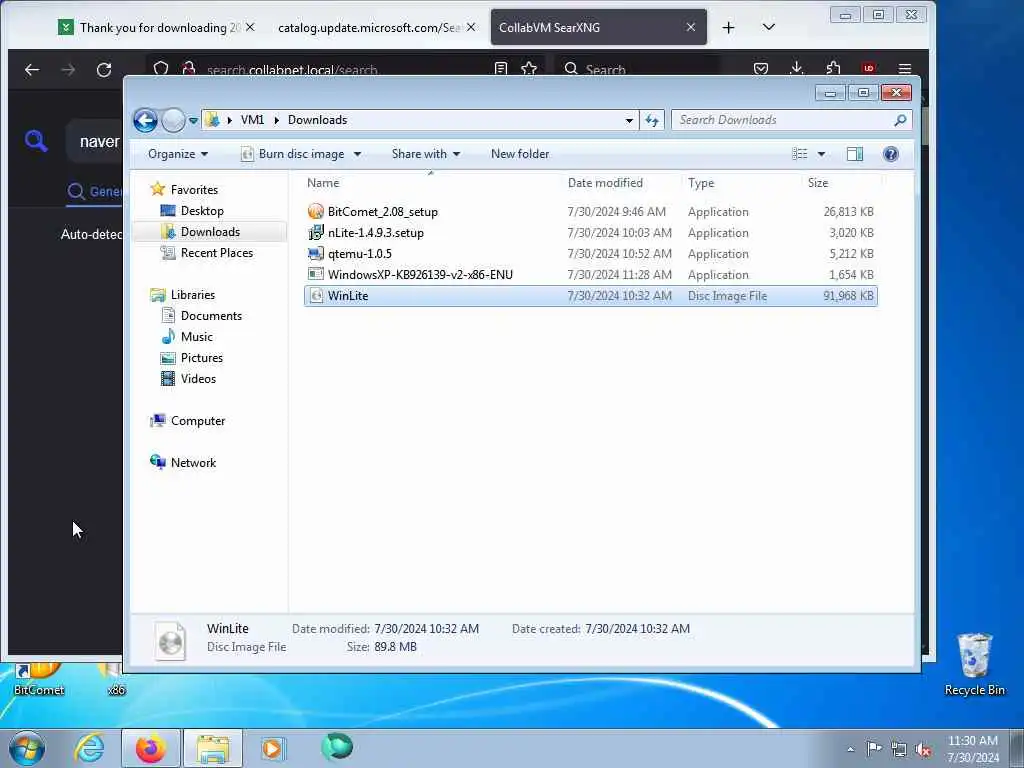Open the view options dropdown arrow
This screenshot has height=768, width=1024.
(822, 154)
